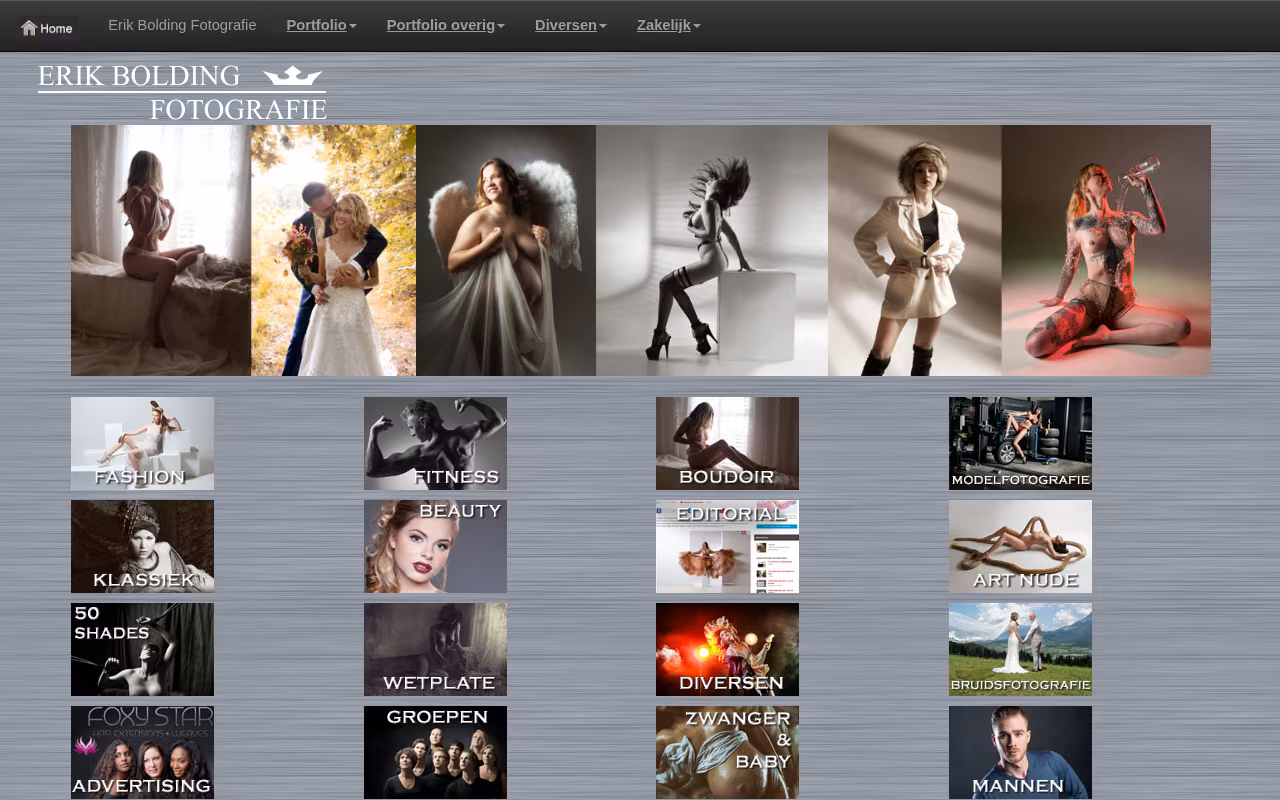Open the Groepen gallery thumbnail
1280x800 pixels.
435,752
